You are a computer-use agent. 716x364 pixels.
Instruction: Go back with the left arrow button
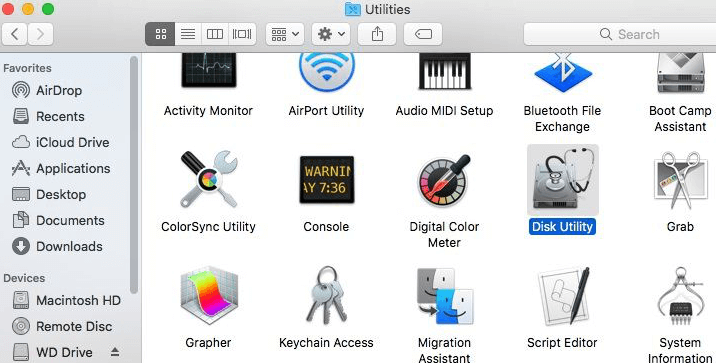click(15, 34)
